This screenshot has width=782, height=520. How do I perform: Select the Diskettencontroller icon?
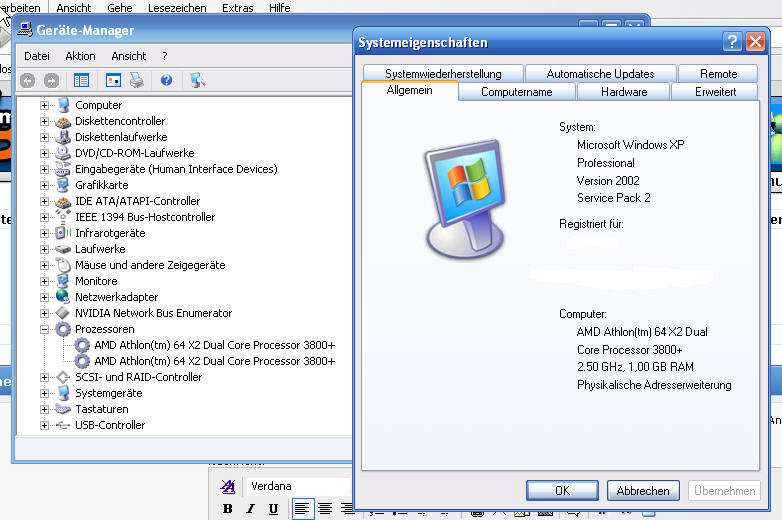click(63, 121)
